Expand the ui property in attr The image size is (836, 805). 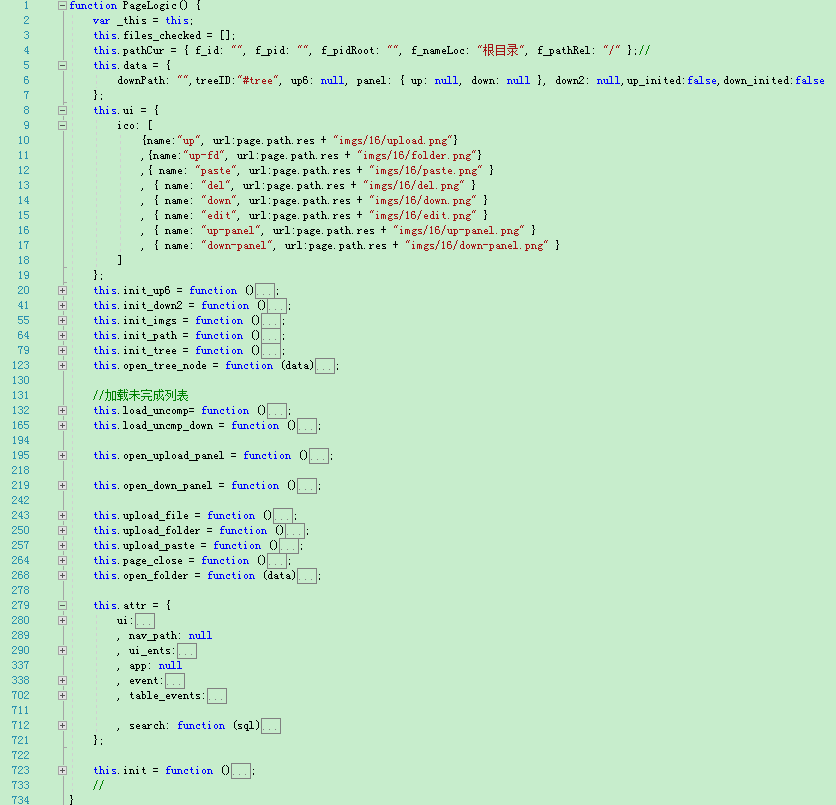click(62, 621)
